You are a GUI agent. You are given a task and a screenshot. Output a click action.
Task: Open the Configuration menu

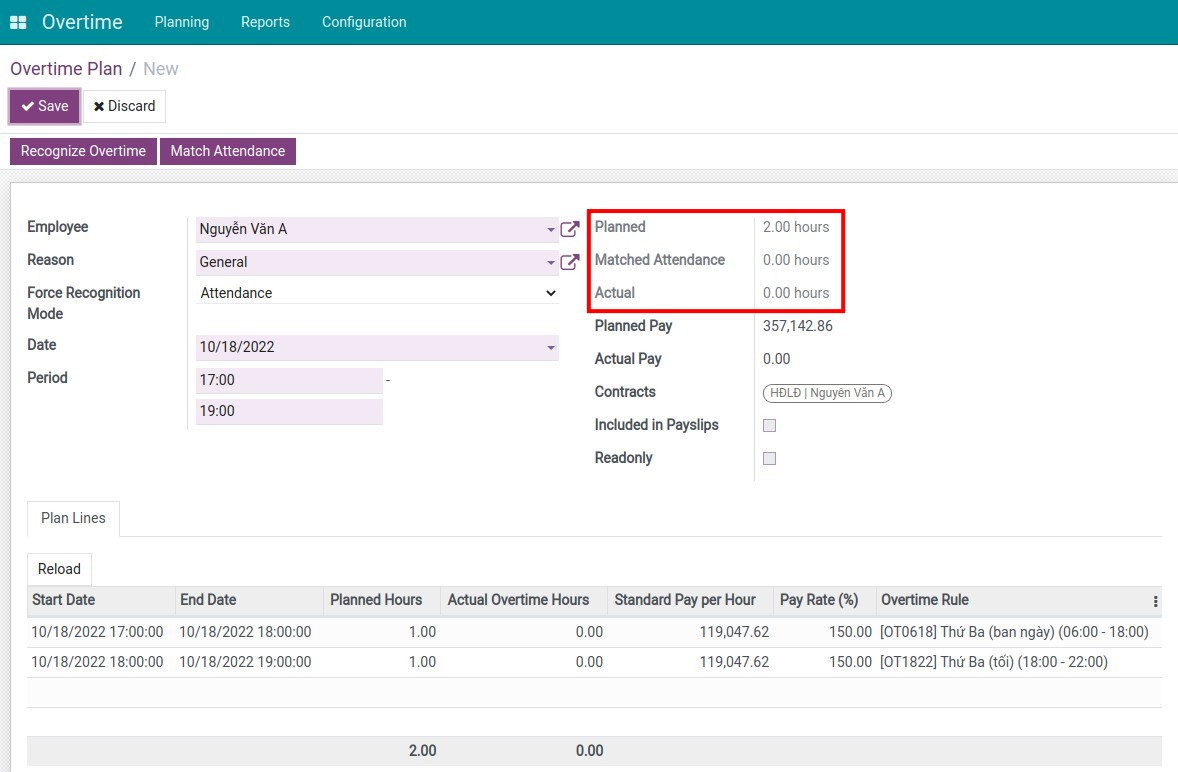point(363,21)
